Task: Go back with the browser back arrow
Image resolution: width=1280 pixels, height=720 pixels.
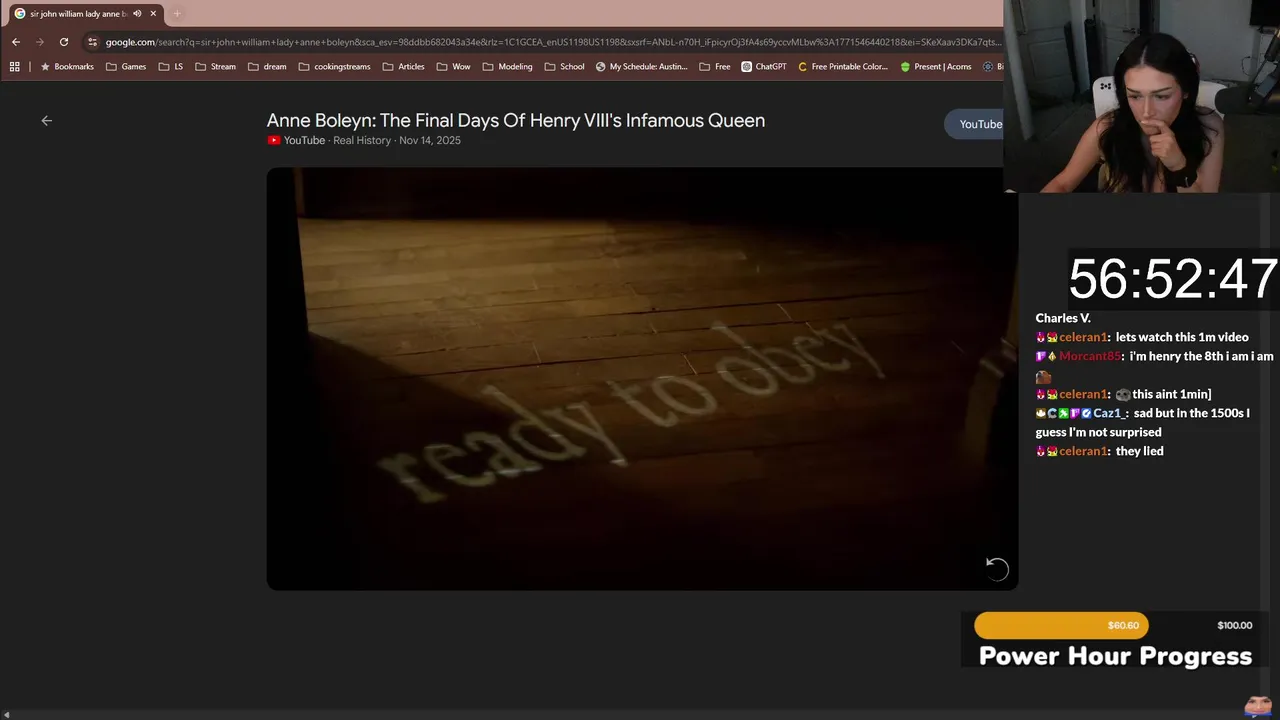Action: click(15, 42)
